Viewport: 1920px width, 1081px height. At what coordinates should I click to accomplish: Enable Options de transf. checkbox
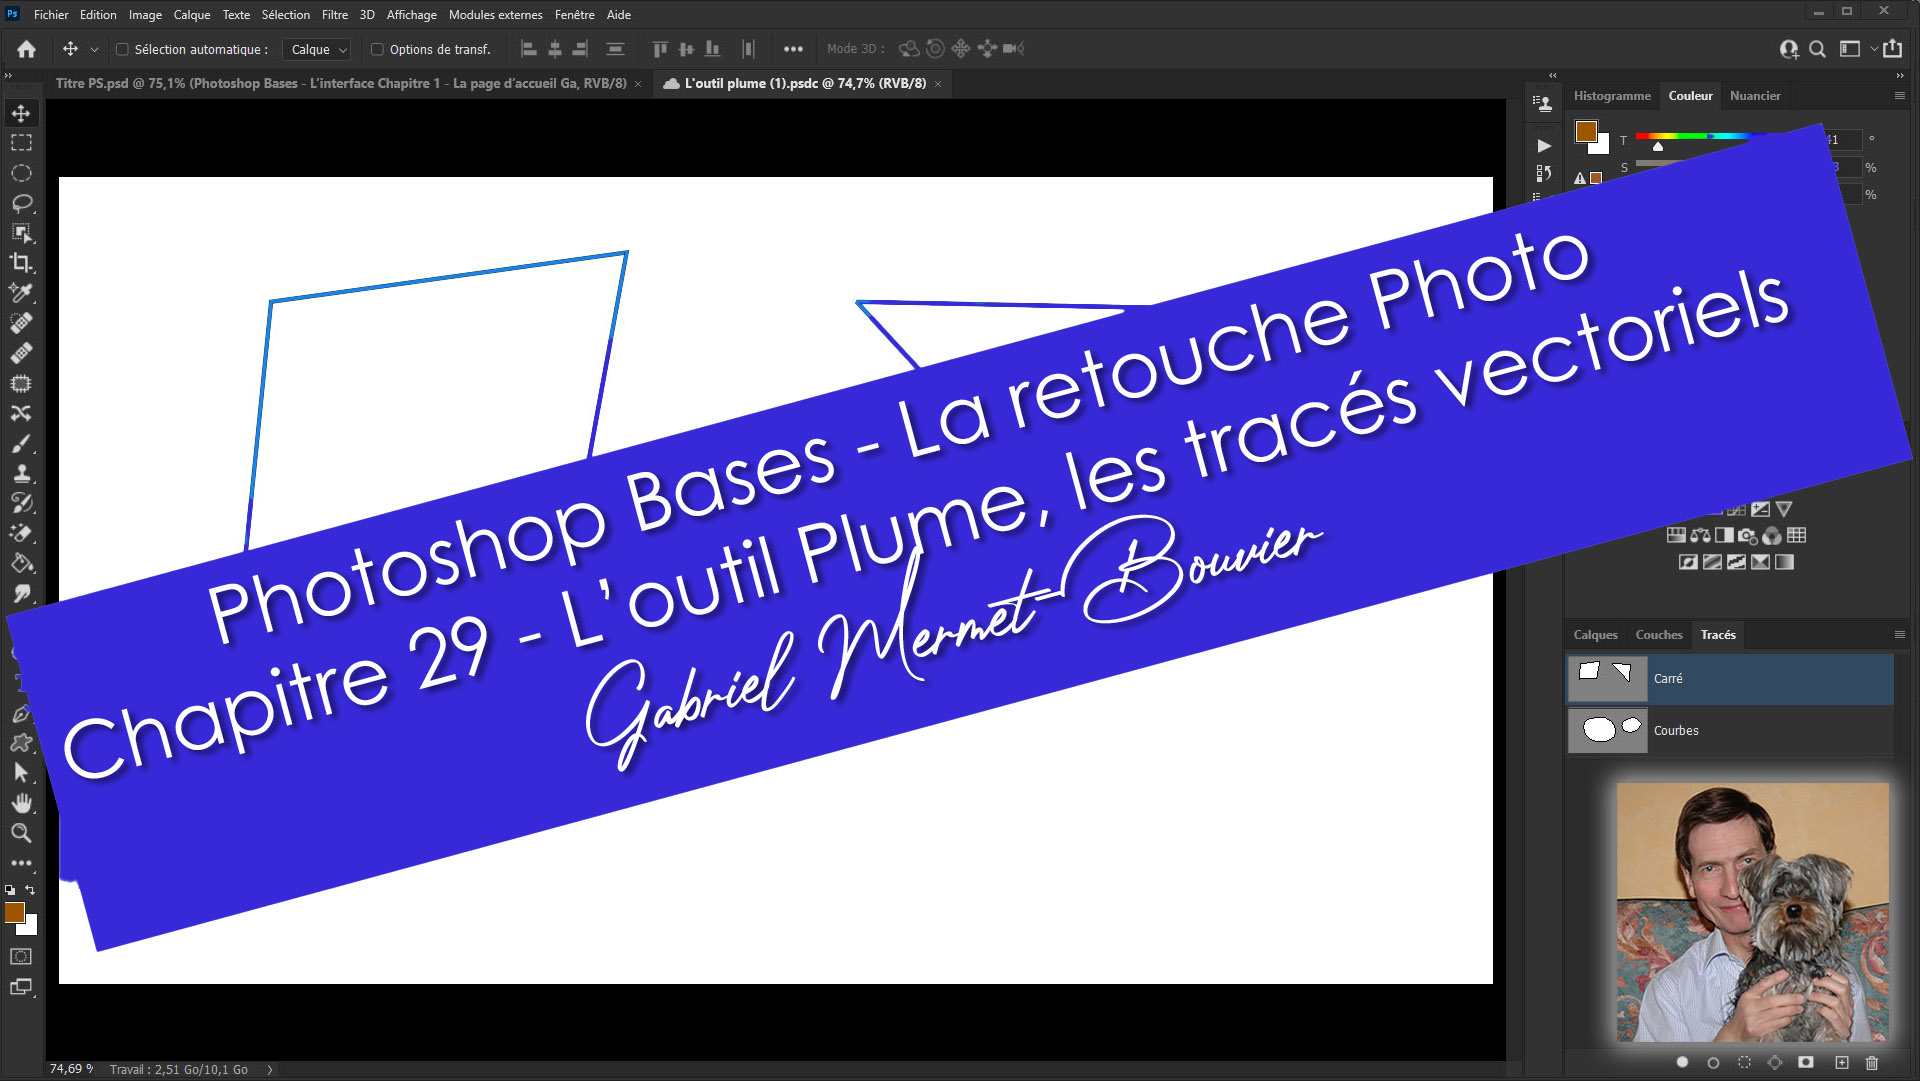[x=377, y=49]
